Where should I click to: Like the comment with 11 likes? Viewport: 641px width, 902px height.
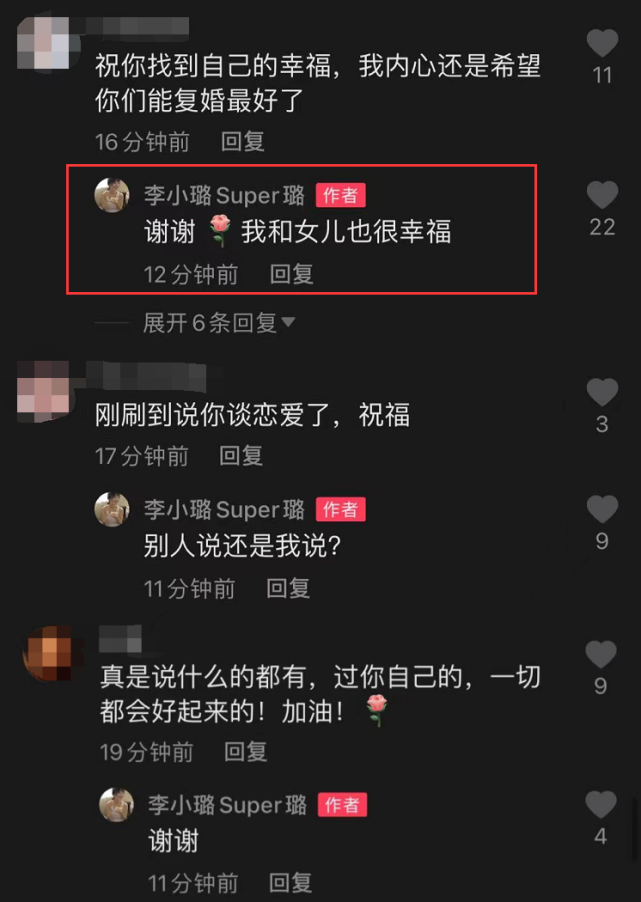[x=602, y=43]
